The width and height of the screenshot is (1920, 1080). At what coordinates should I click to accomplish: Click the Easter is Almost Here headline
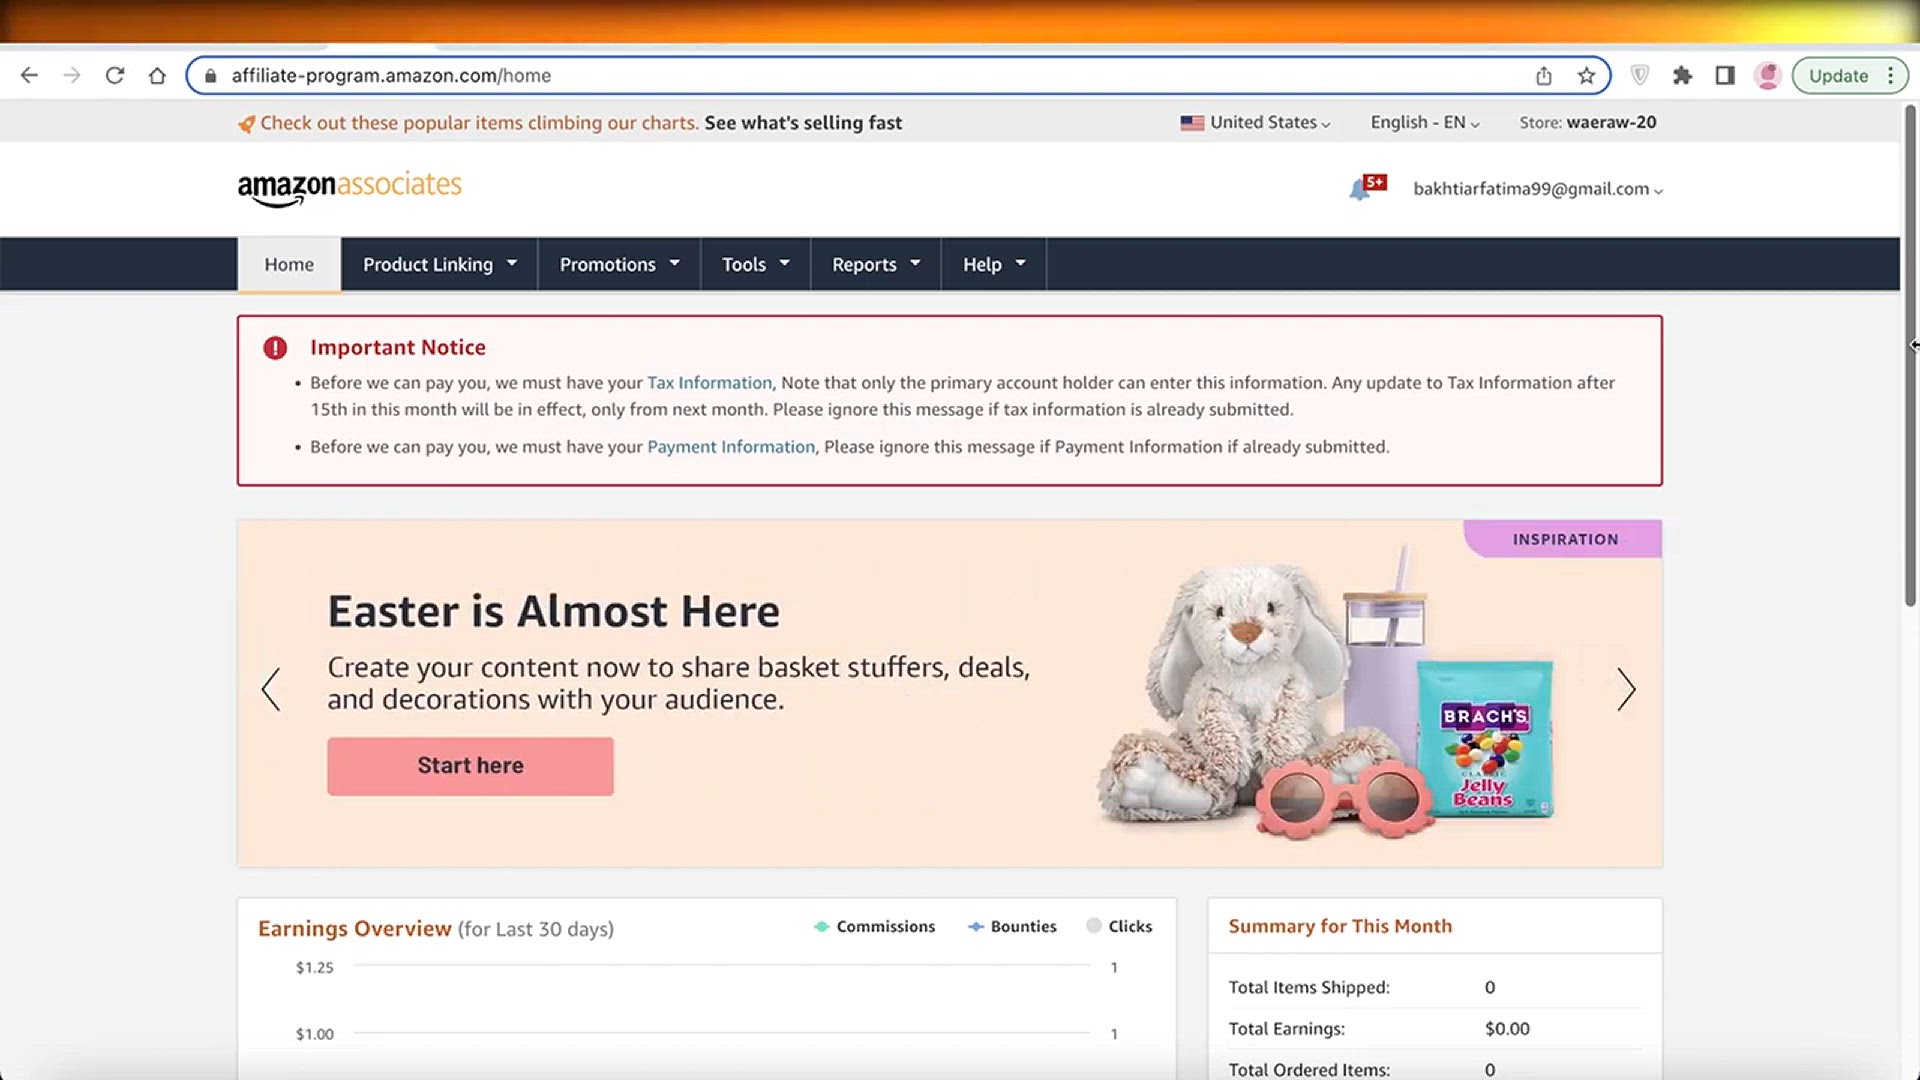click(553, 611)
